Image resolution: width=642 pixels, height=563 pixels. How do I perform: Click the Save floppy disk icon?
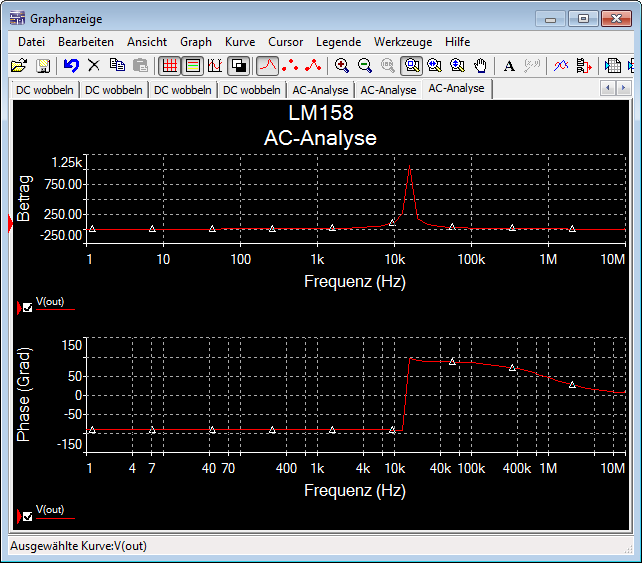click(43, 66)
